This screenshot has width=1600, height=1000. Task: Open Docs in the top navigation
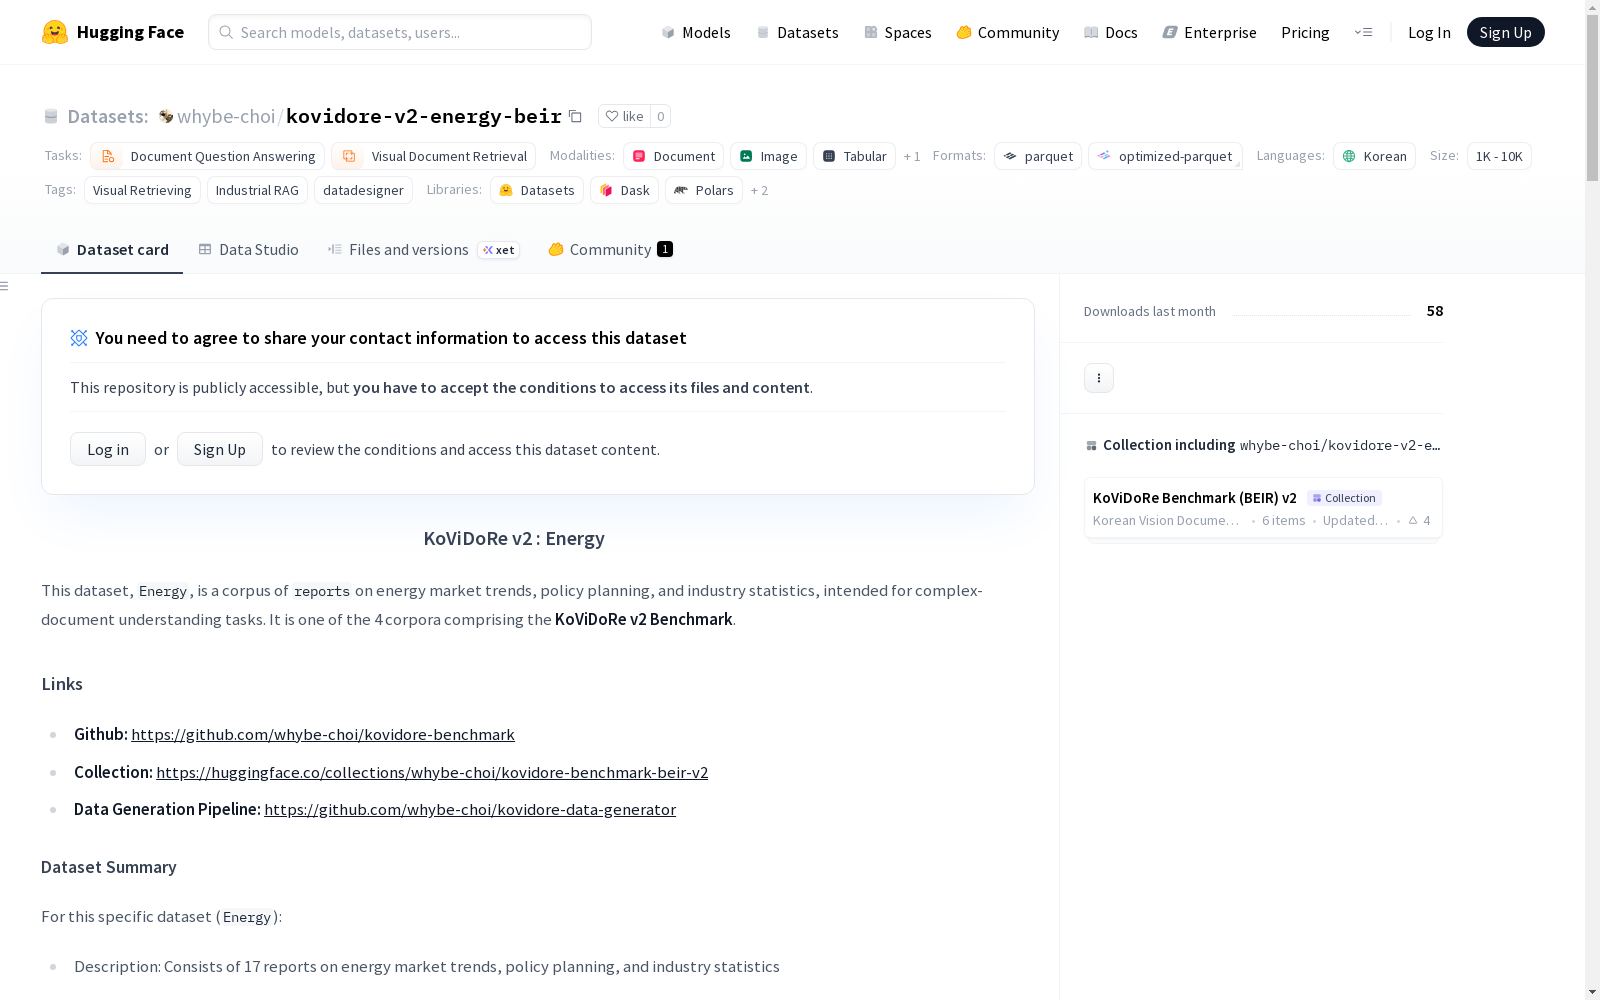1111,32
